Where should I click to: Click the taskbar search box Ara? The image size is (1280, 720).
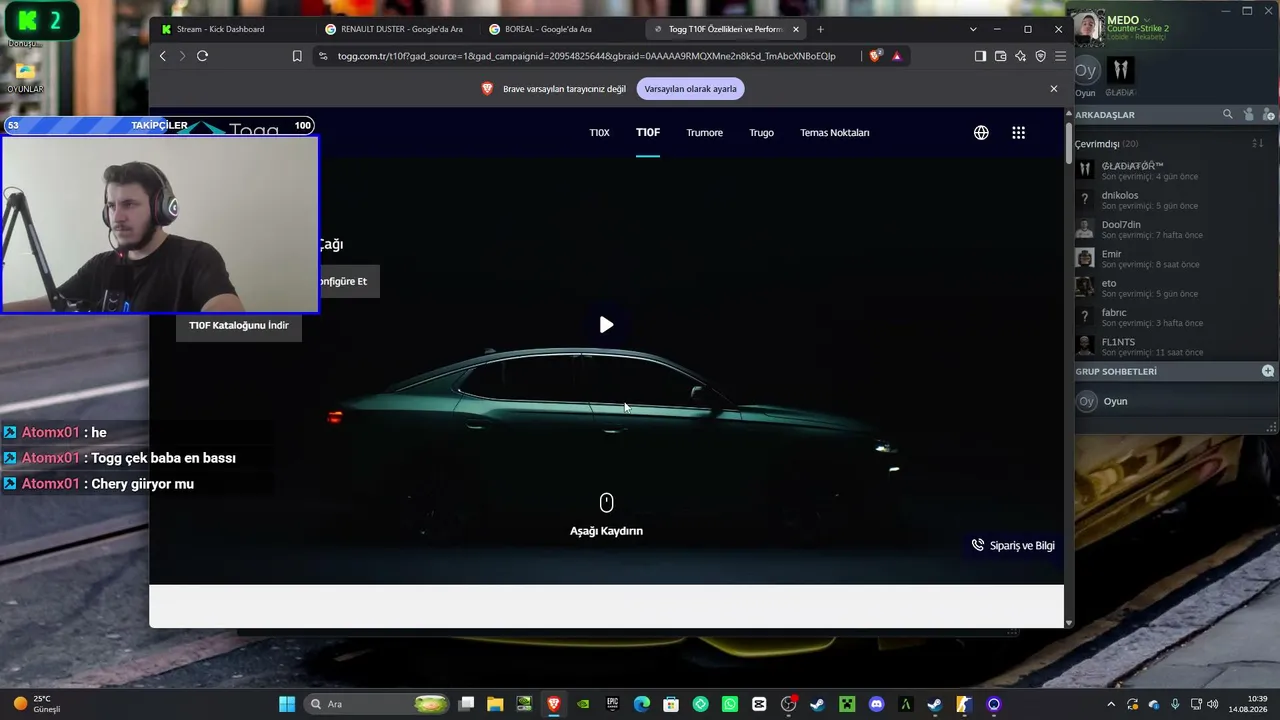click(x=377, y=704)
